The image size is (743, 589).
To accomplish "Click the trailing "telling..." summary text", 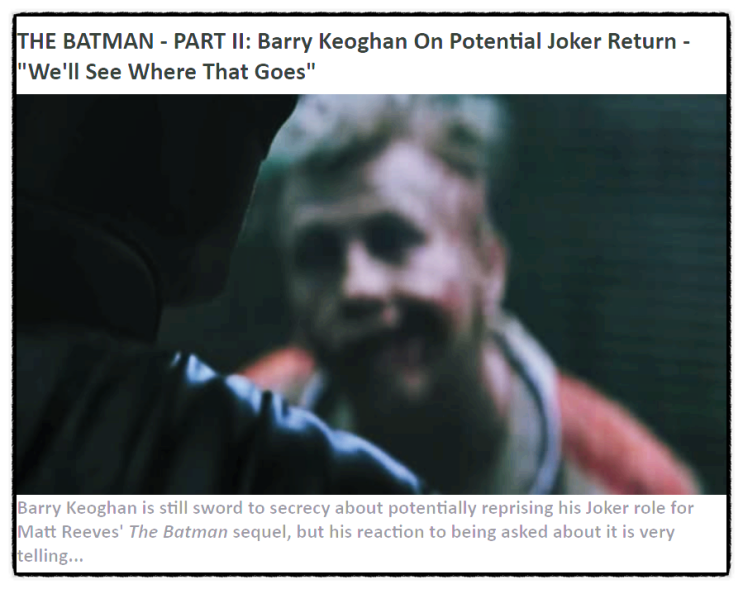I will tap(50, 555).
